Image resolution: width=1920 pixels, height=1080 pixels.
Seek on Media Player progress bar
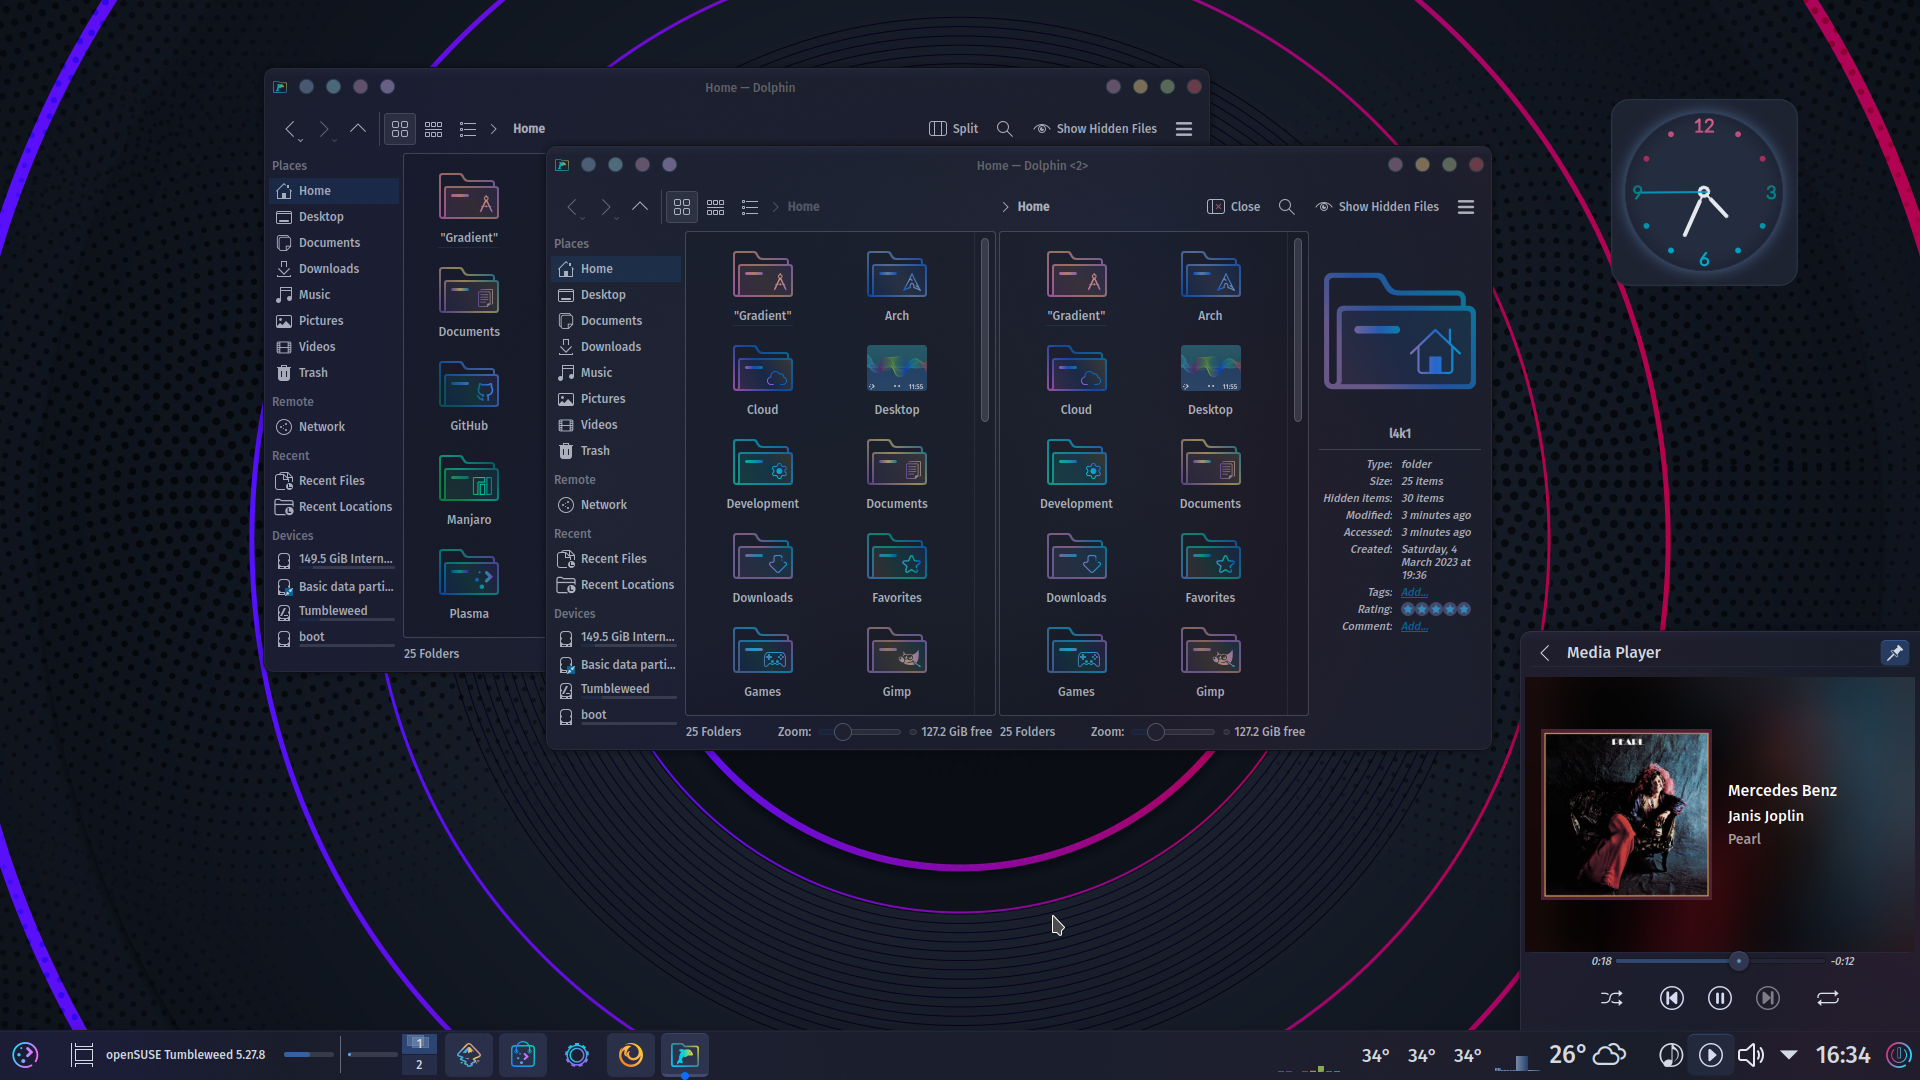(1720, 961)
